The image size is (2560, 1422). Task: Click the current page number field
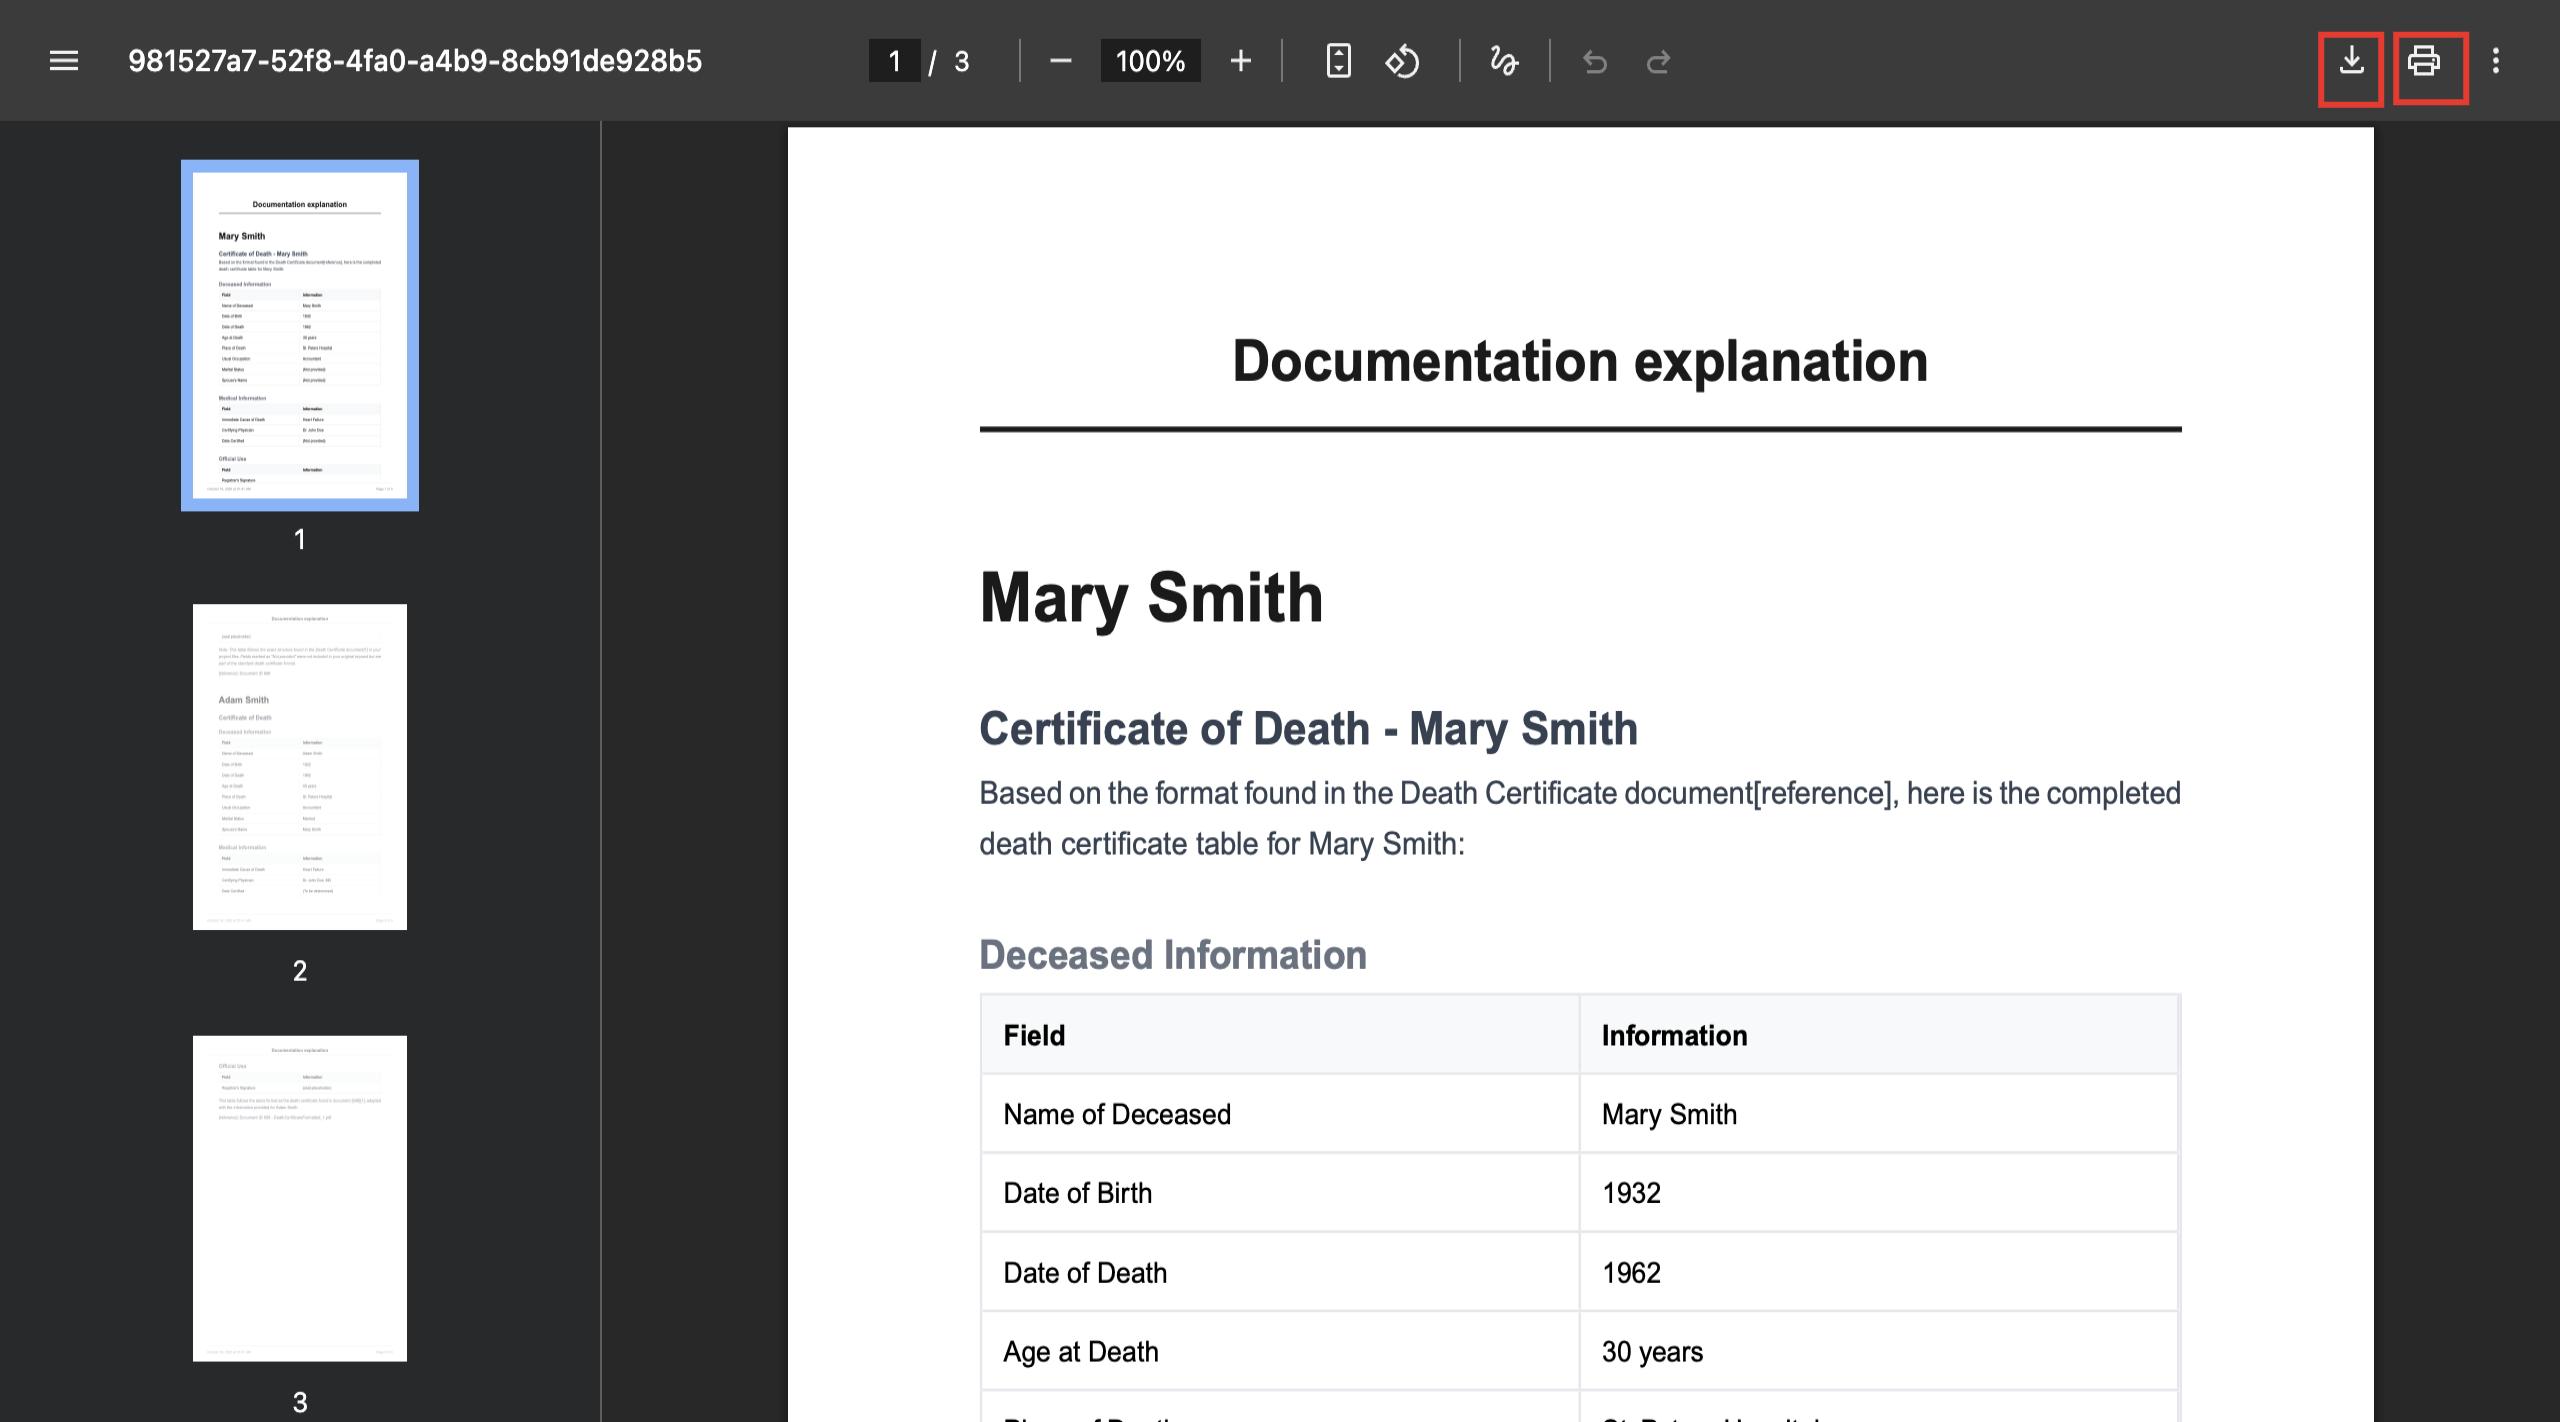click(x=894, y=61)
